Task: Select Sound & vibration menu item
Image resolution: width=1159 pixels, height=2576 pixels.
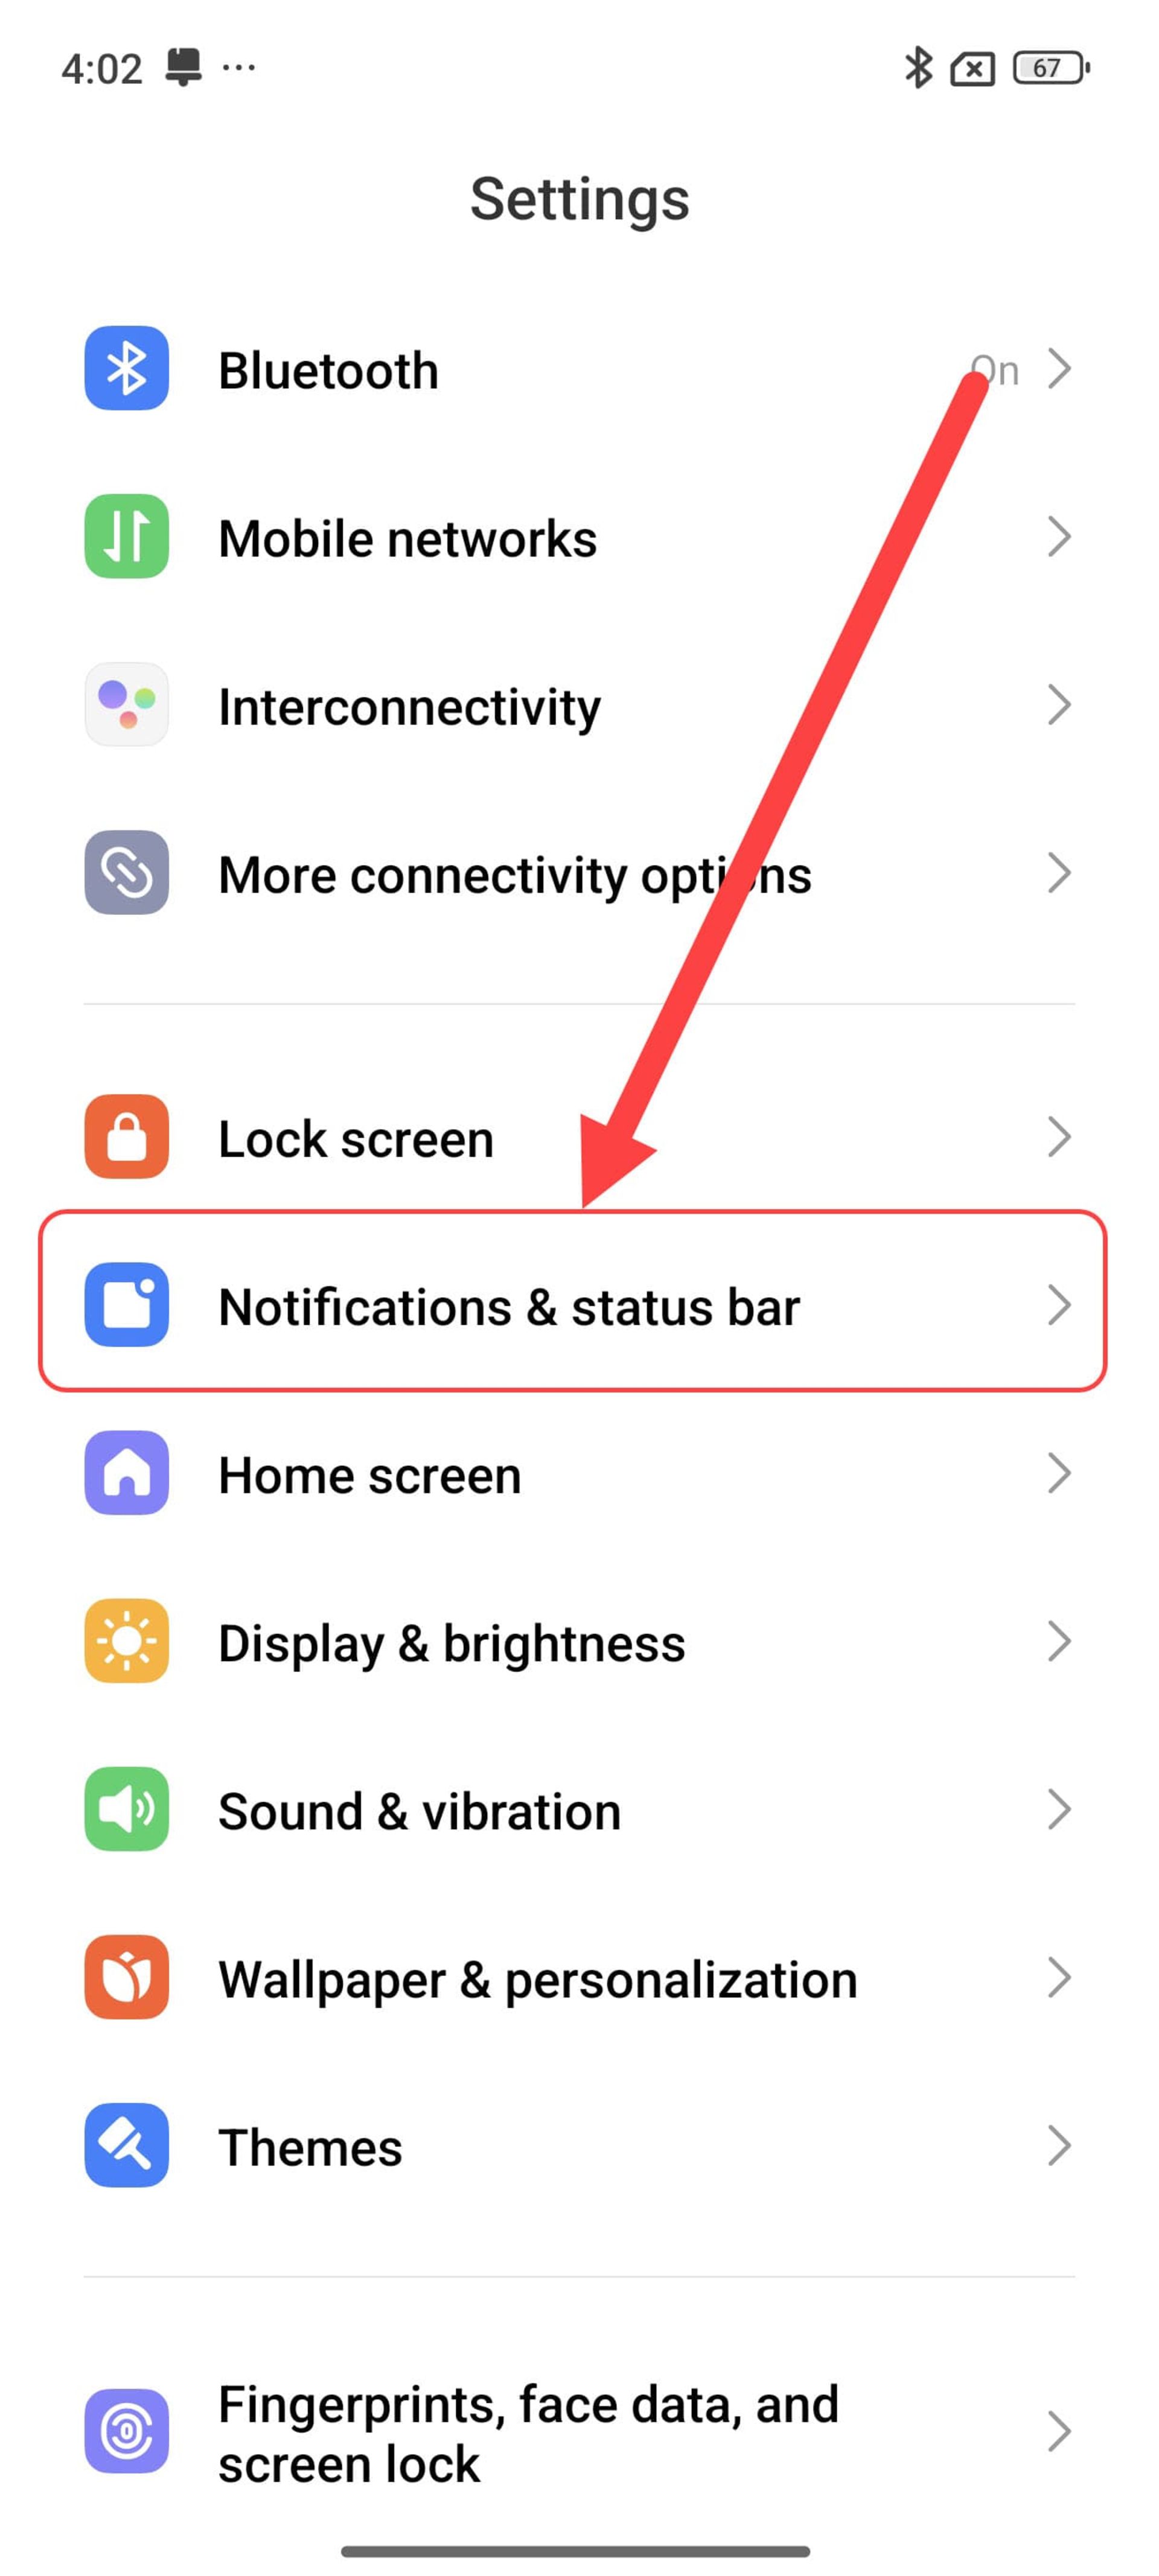Action: 579,1809
